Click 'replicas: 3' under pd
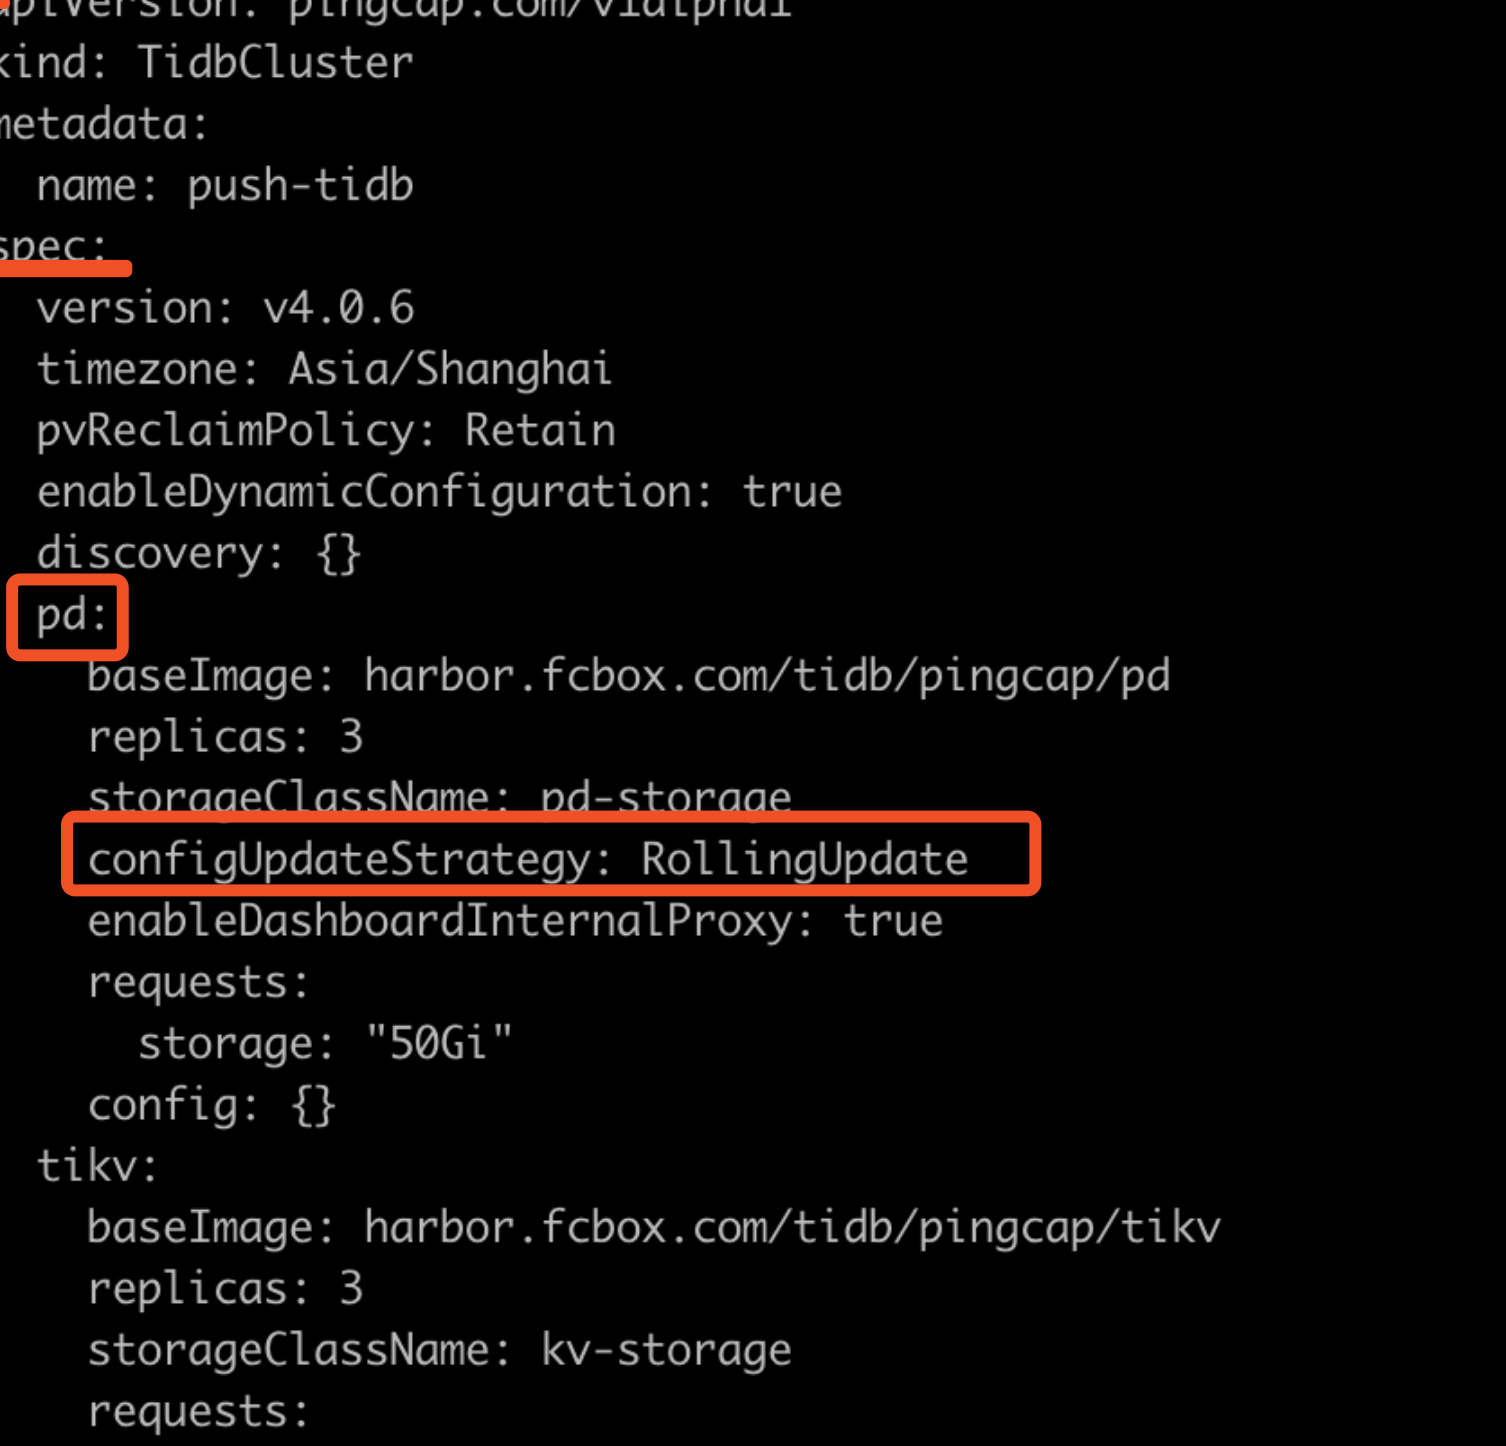Image resolution: width=1506 pixels, height=1446 pixels. point(225,738)
